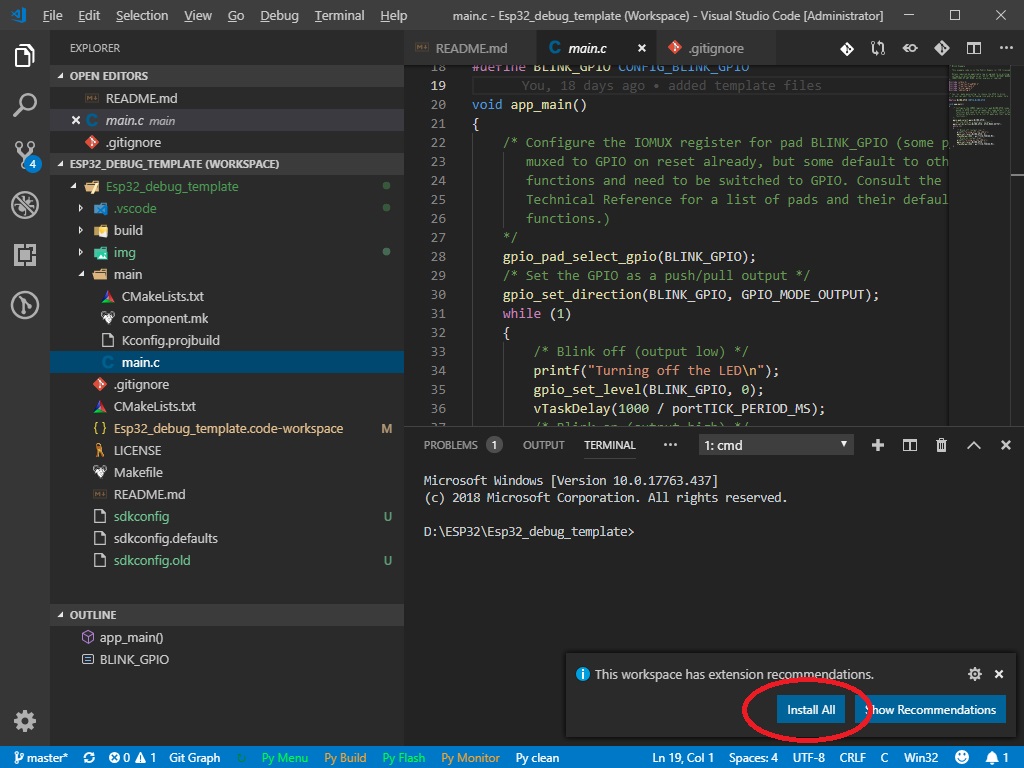Maximize the terminal panel with the up chevron
The height and width of the screenshot is (768, 1024).
click(974, 445)
